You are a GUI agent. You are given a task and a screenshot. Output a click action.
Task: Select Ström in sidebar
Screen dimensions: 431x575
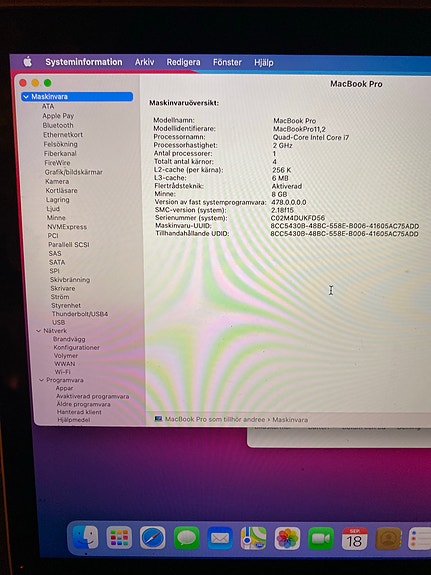[x=60, y=297]
